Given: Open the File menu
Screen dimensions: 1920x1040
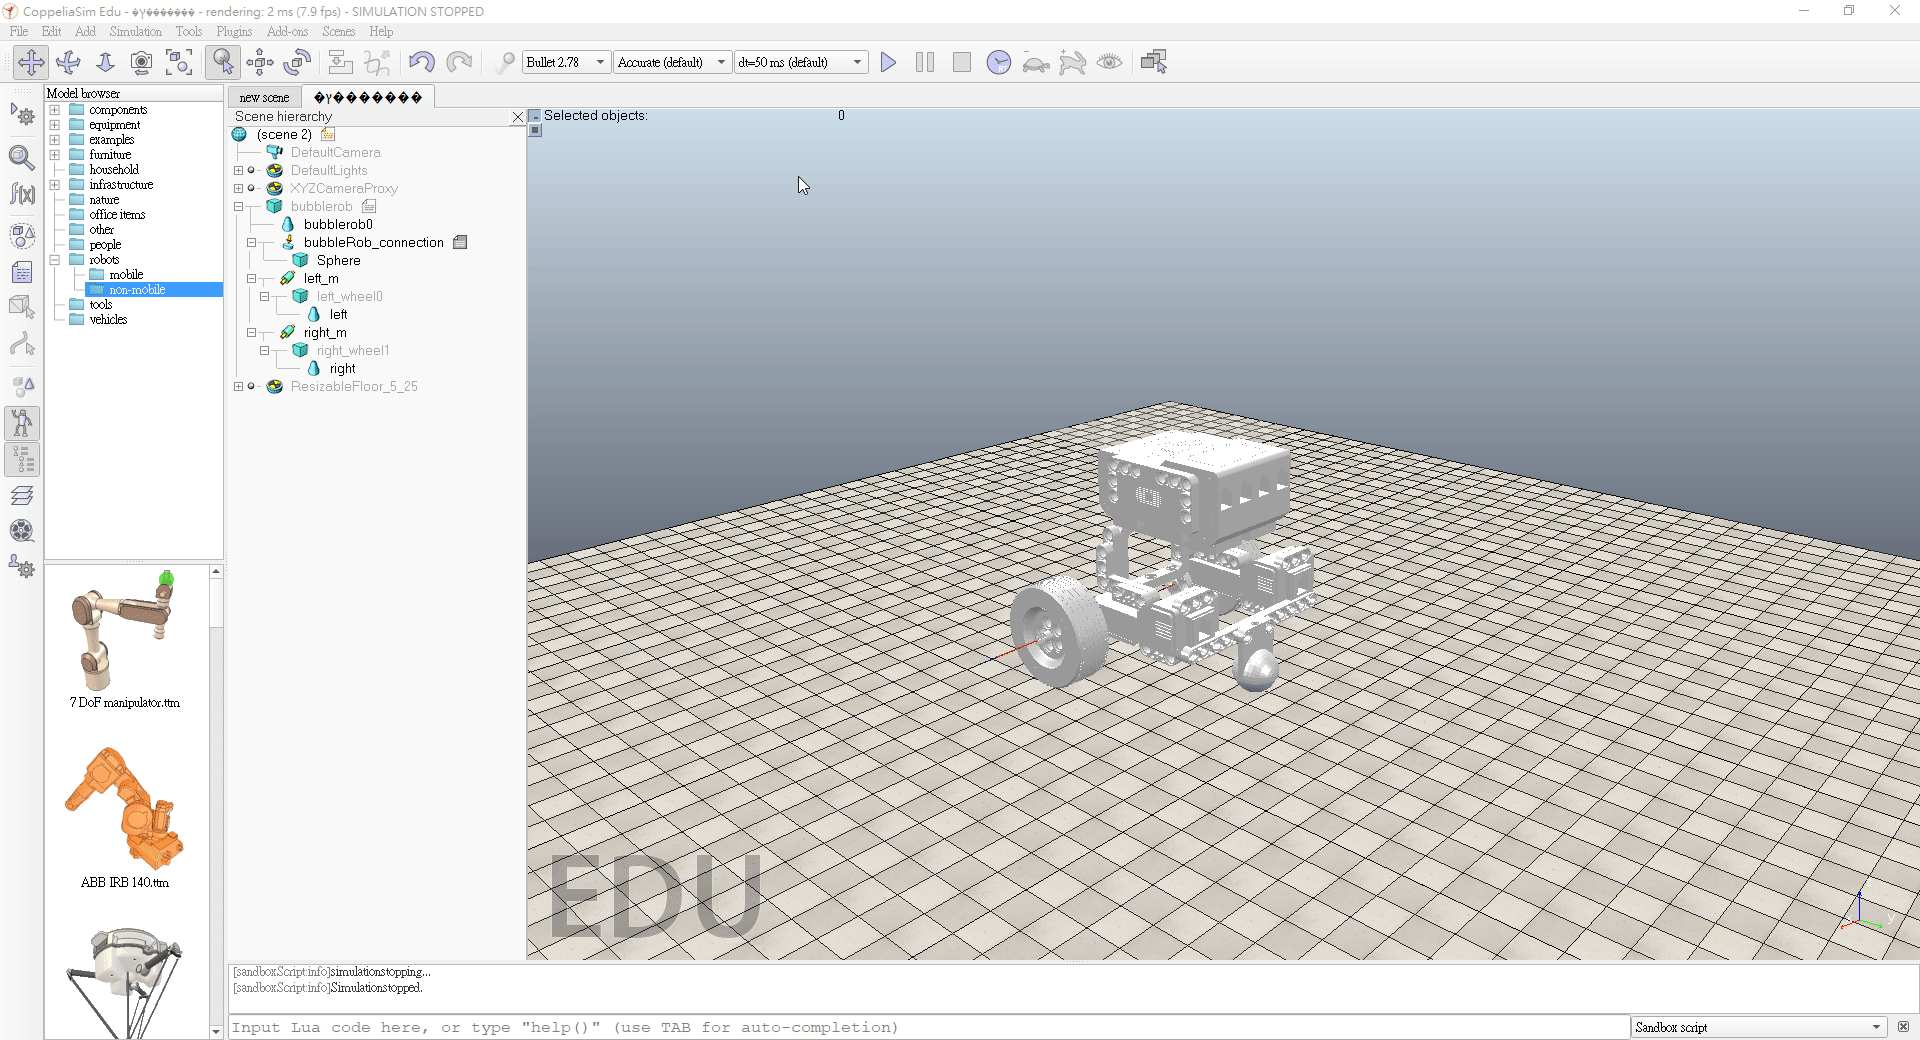Looking at the screenshot, I should (x=19, y=31).
